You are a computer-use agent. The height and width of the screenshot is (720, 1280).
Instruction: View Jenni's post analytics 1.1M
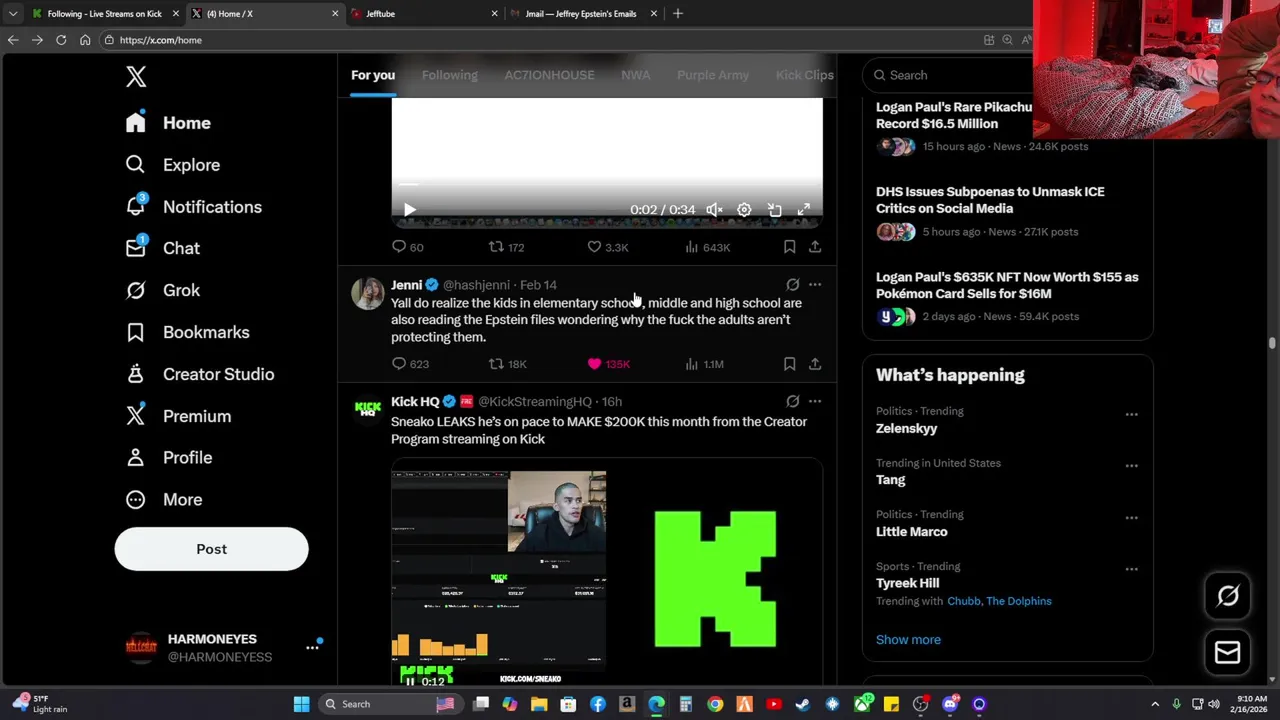click(x=704, y=364)
